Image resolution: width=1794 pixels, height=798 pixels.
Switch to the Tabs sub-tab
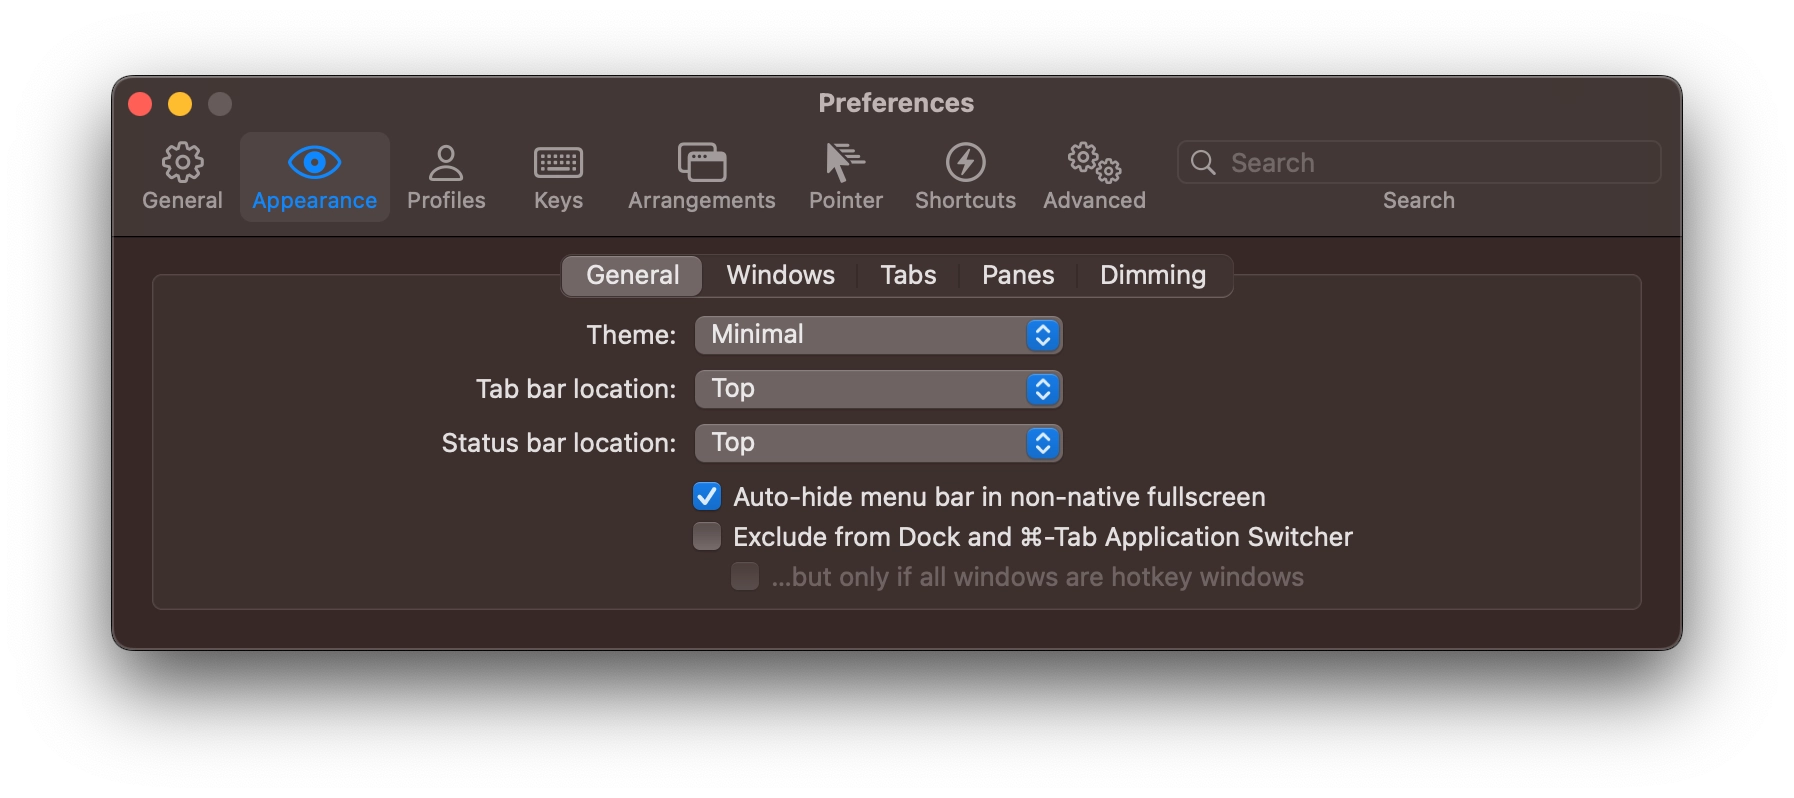(908, 275)
